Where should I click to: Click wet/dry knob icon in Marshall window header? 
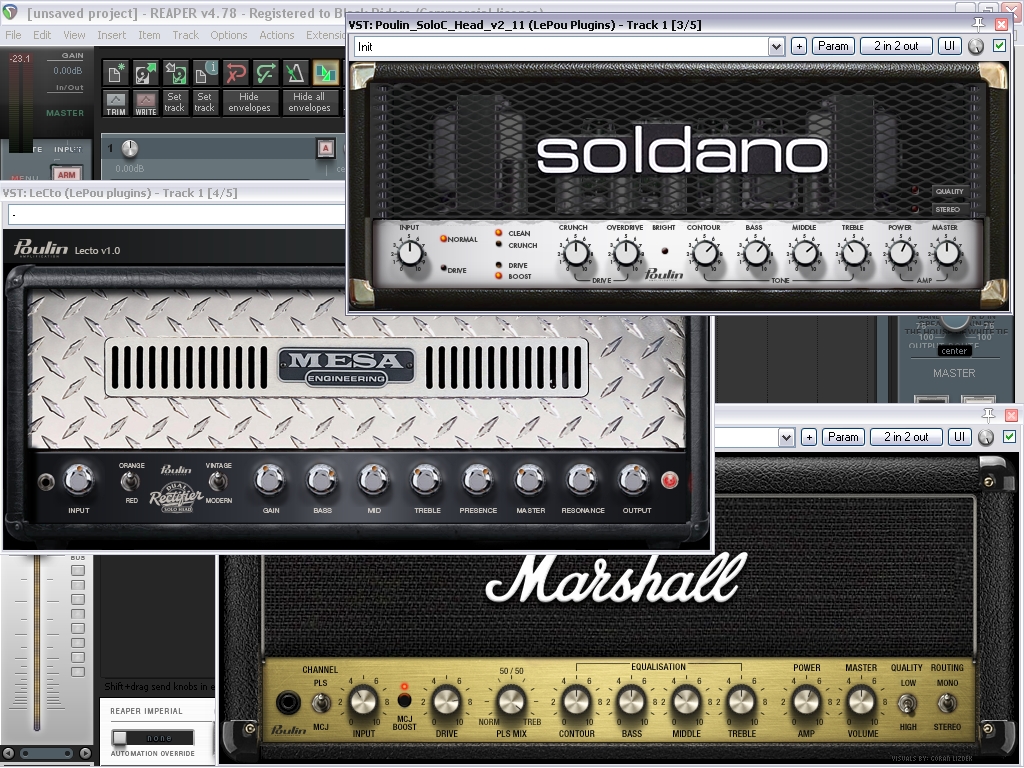coord(986,437)
